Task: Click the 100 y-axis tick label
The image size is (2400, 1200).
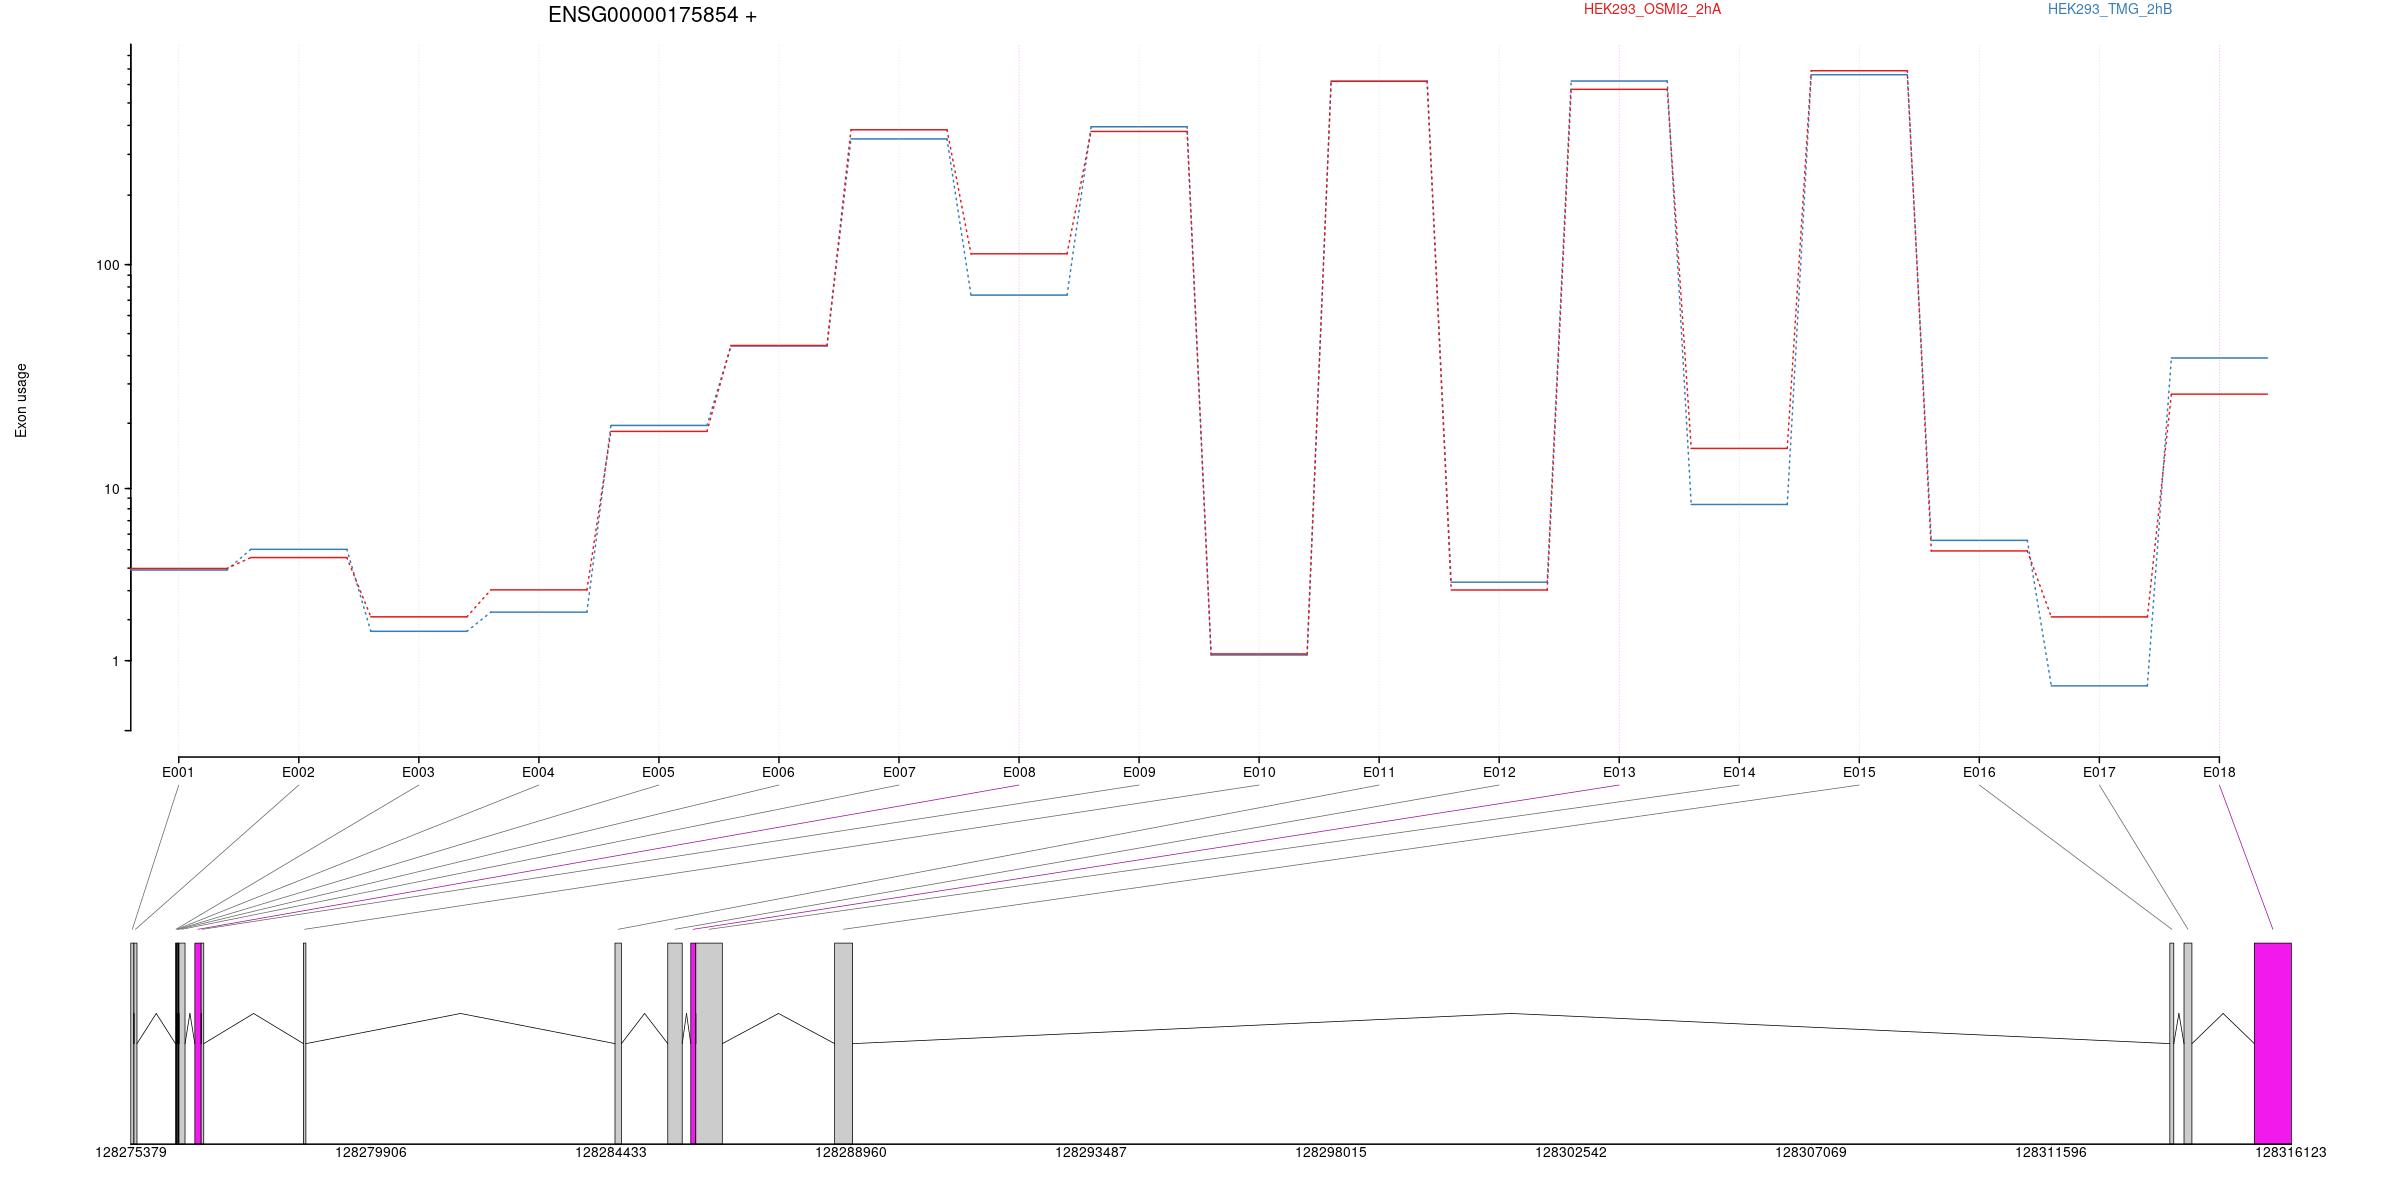Action: tap(107, 265)
